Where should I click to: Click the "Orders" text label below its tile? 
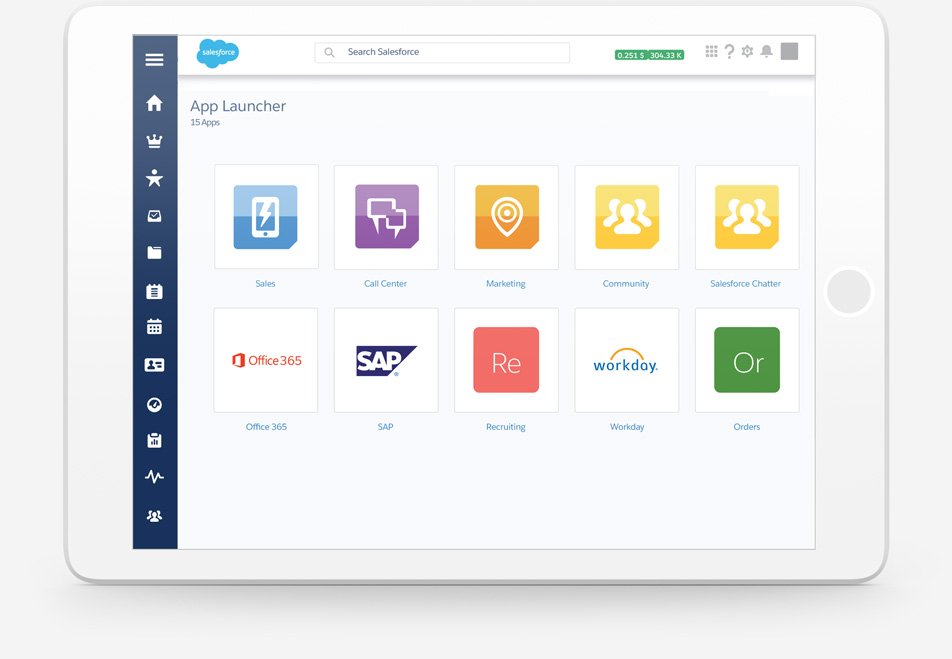pyautogui.click(x=747, y=427)
